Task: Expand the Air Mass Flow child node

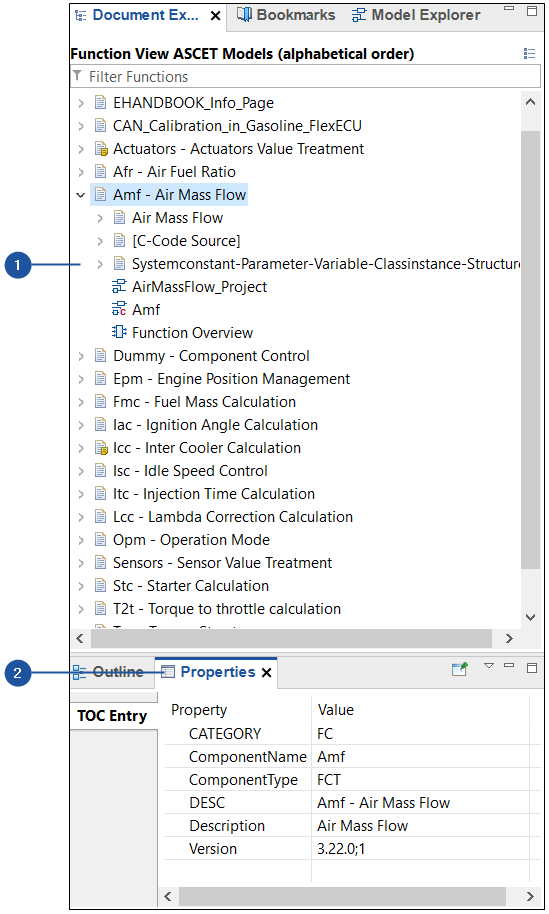Action: [100, 218]
